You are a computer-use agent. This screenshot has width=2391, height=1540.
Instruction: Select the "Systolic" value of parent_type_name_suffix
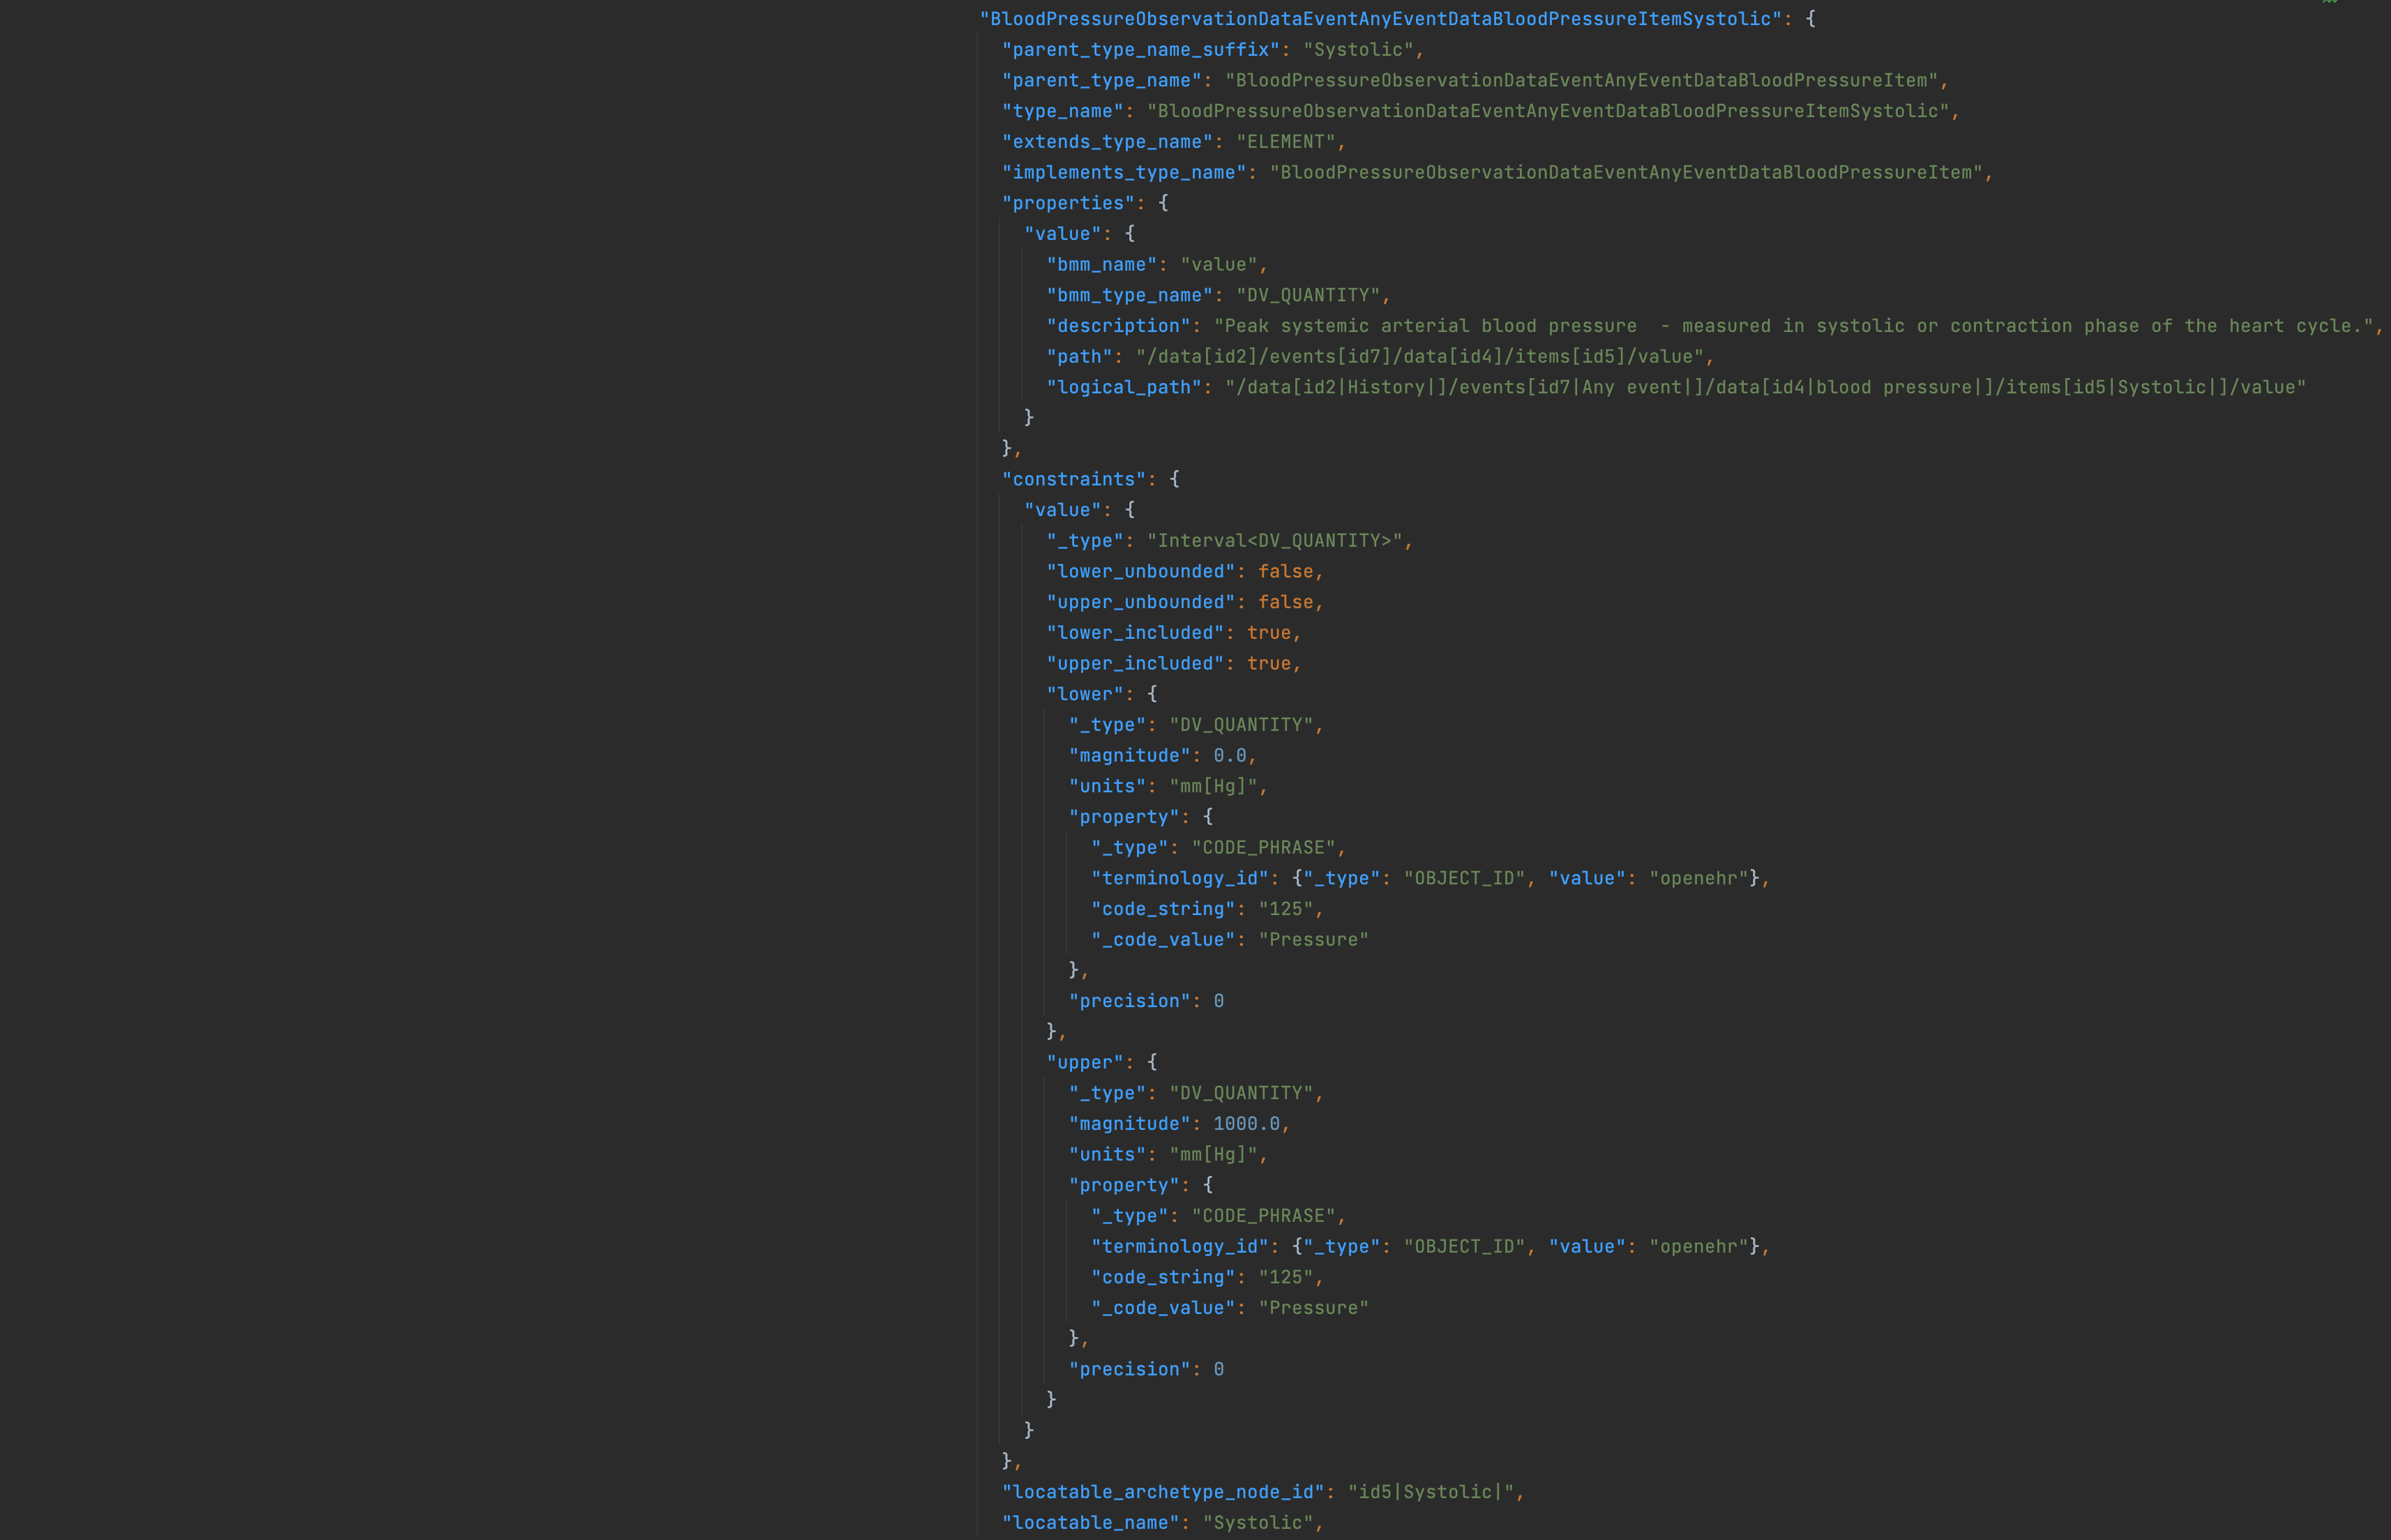[1358, 50]
